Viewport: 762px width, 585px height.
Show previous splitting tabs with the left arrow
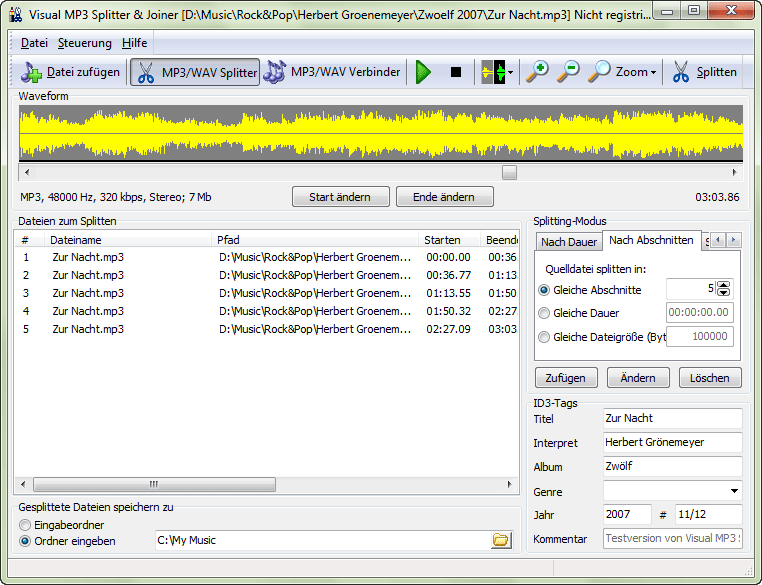(718, 240)
